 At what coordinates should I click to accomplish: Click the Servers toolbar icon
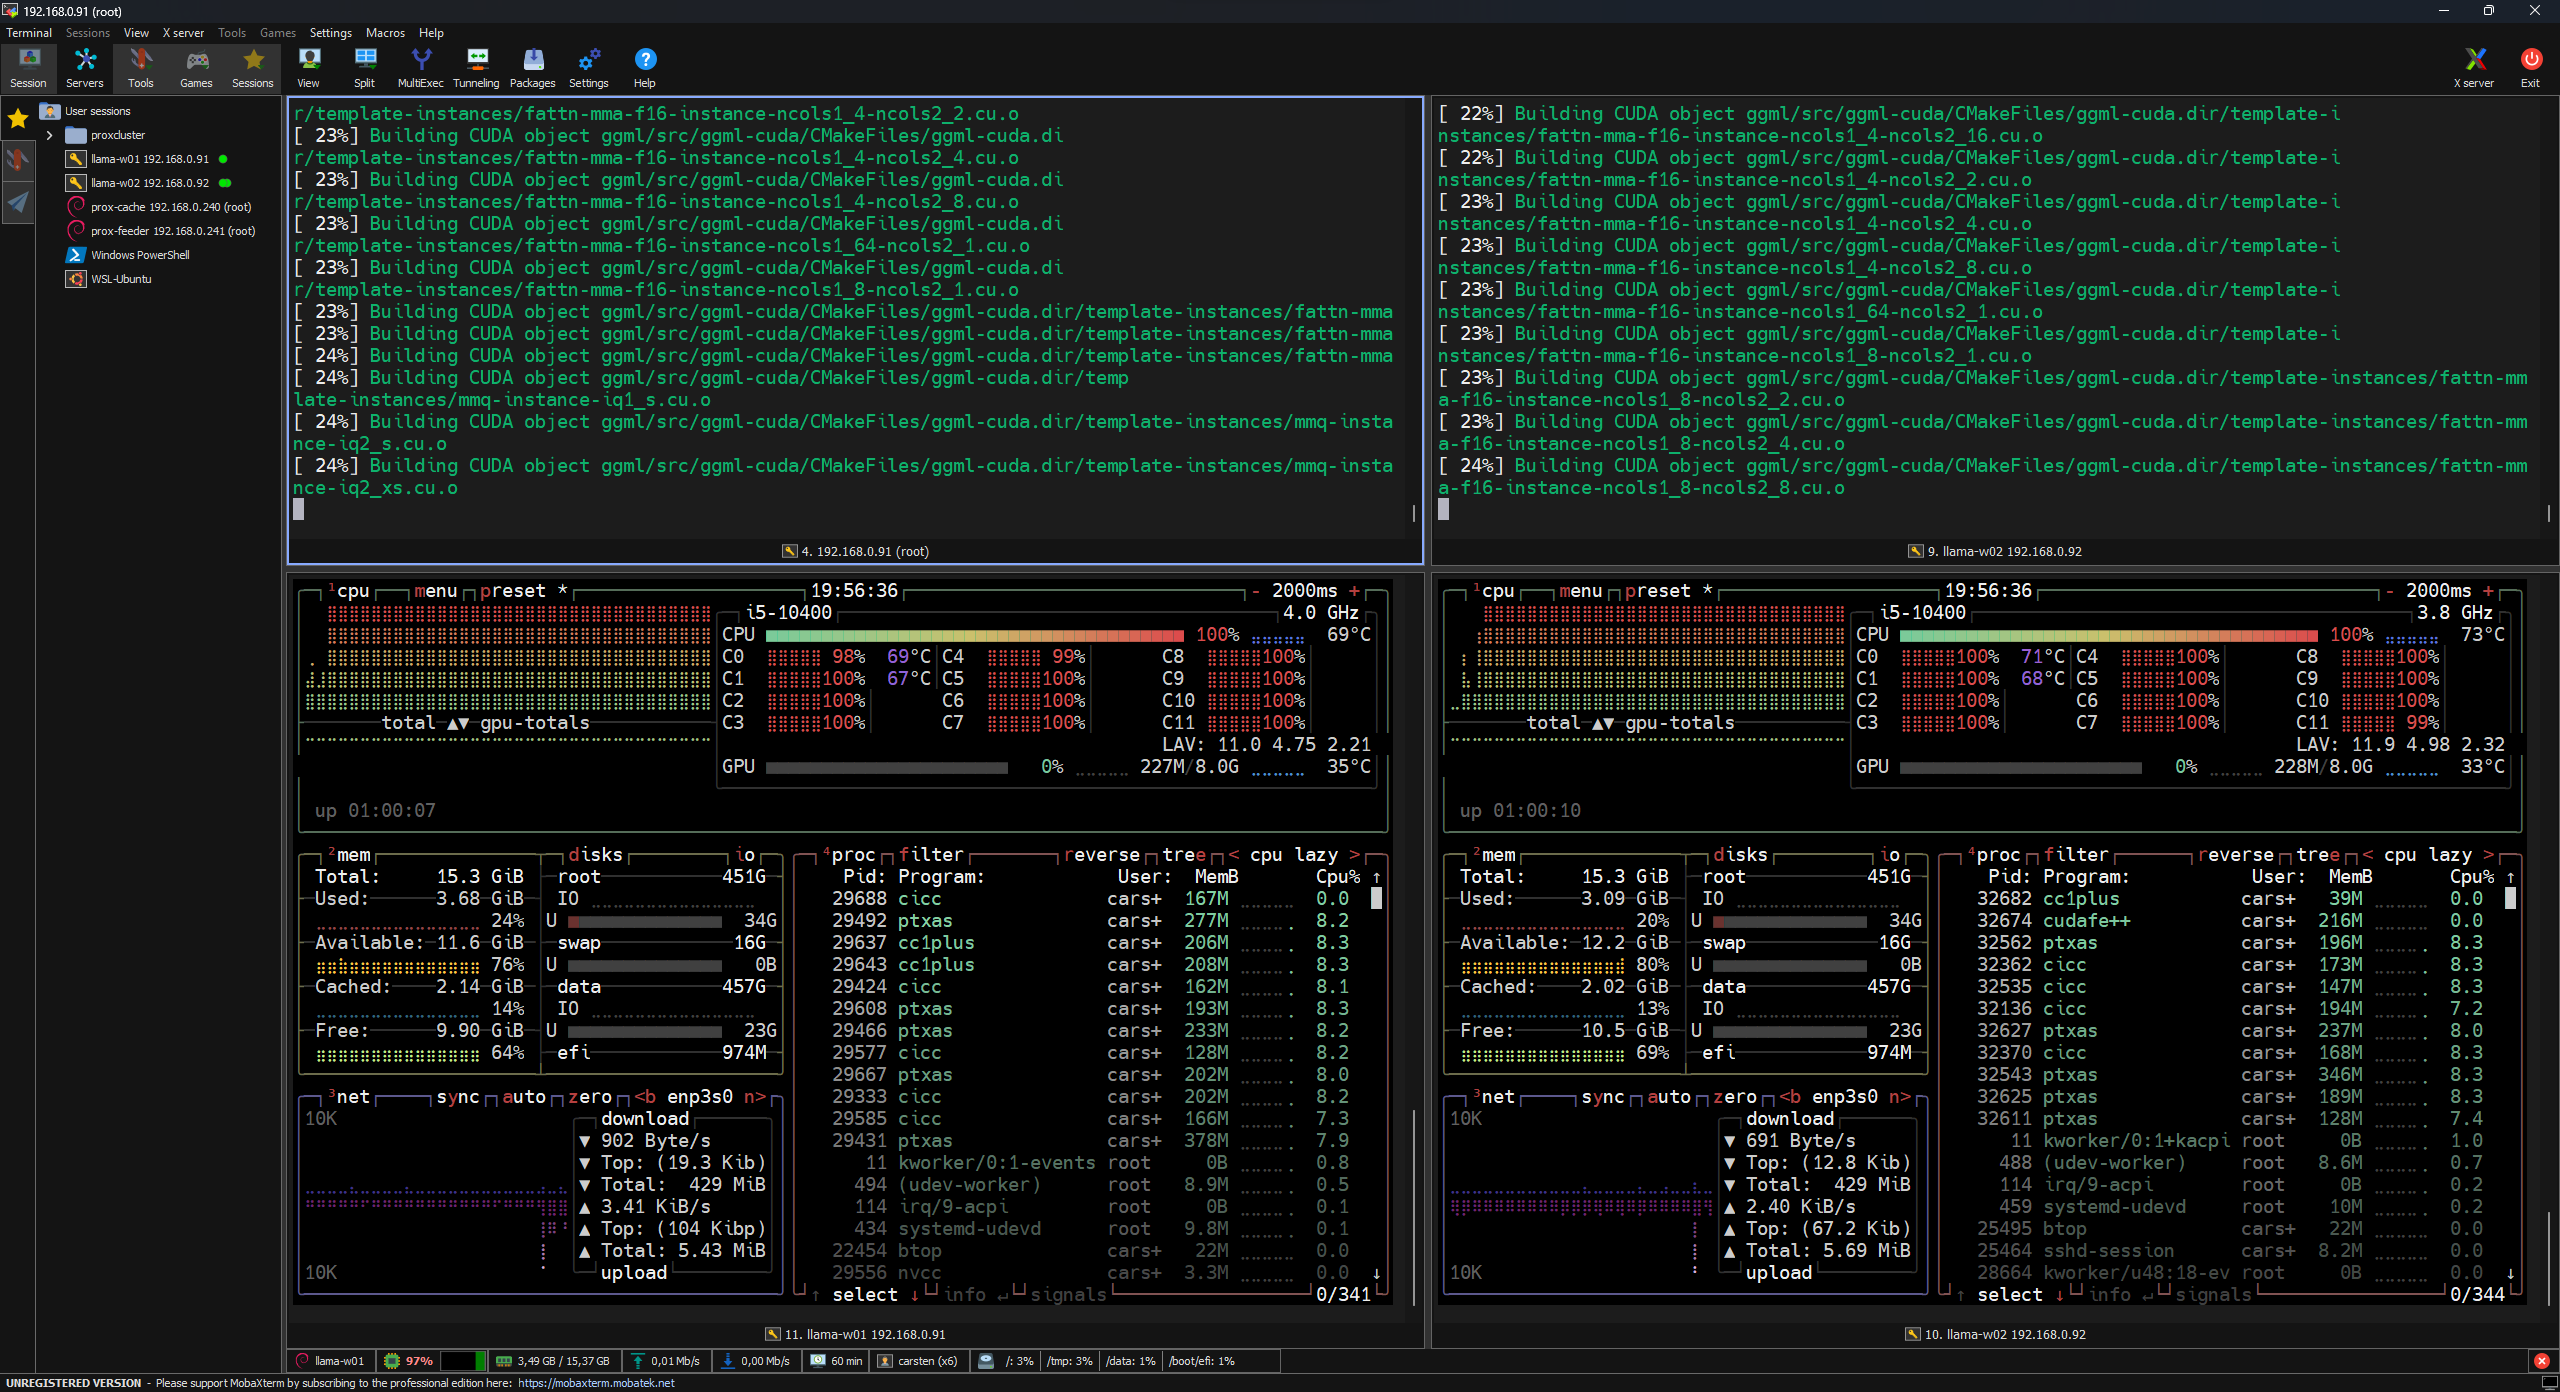click(85, 68)
